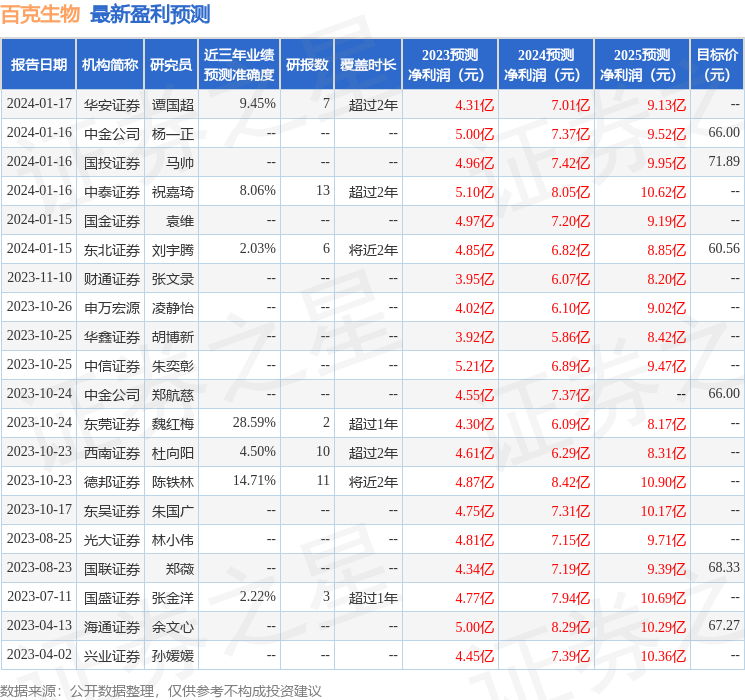Image resolution: width=745 pixels, height=700 pixels.
Task: Click 2024 forecast 8.29亿
Action: pos(571,627)
